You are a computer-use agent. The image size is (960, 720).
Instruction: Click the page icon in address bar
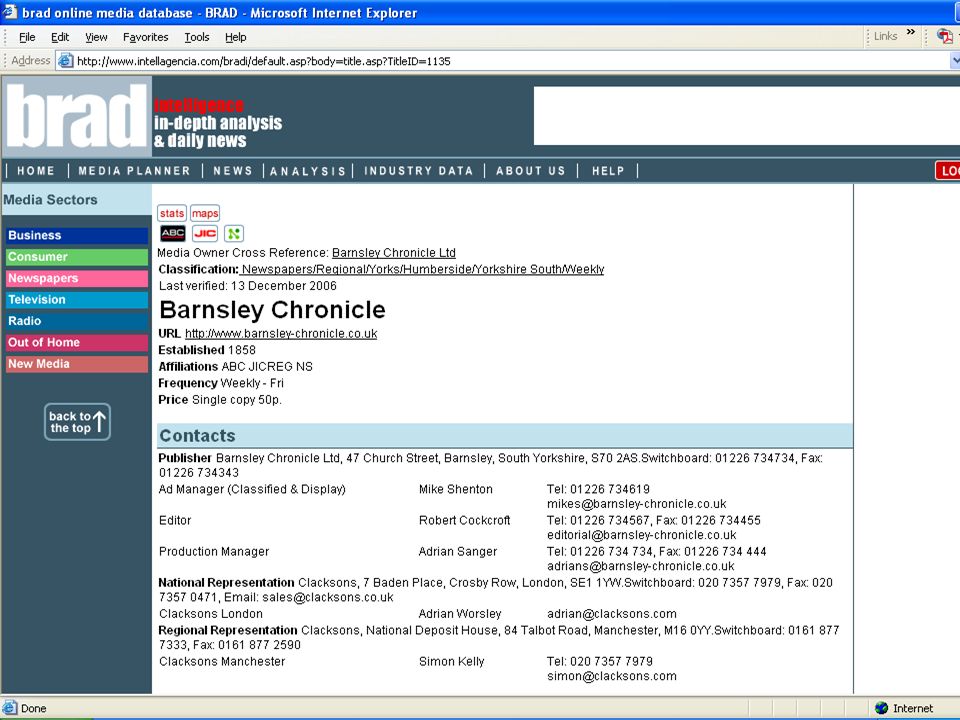coord(65,61)
